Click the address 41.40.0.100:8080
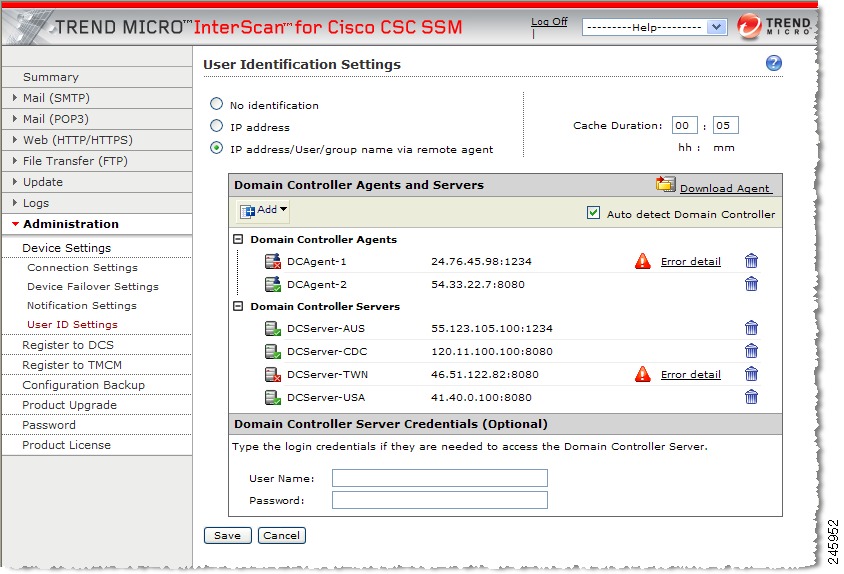This screenshot has width=844, height=574. 481,397
